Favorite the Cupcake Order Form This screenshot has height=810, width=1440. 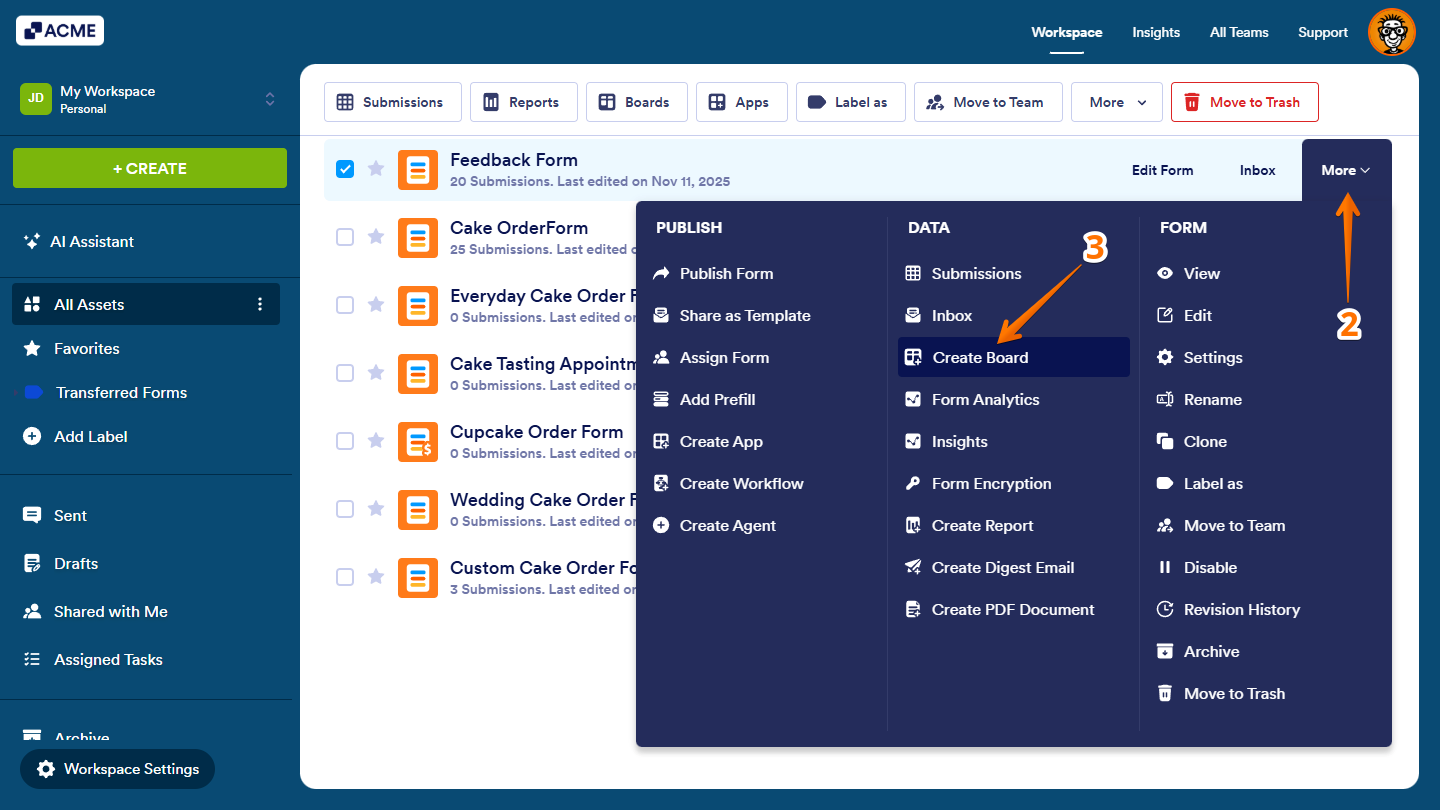point(375,441)
